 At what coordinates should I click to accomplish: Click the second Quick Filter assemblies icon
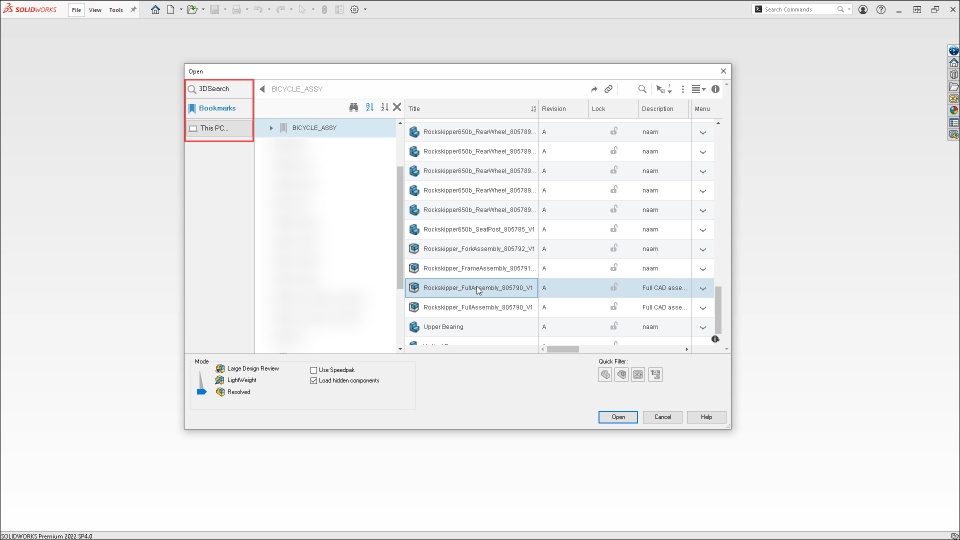click(621, 375)
